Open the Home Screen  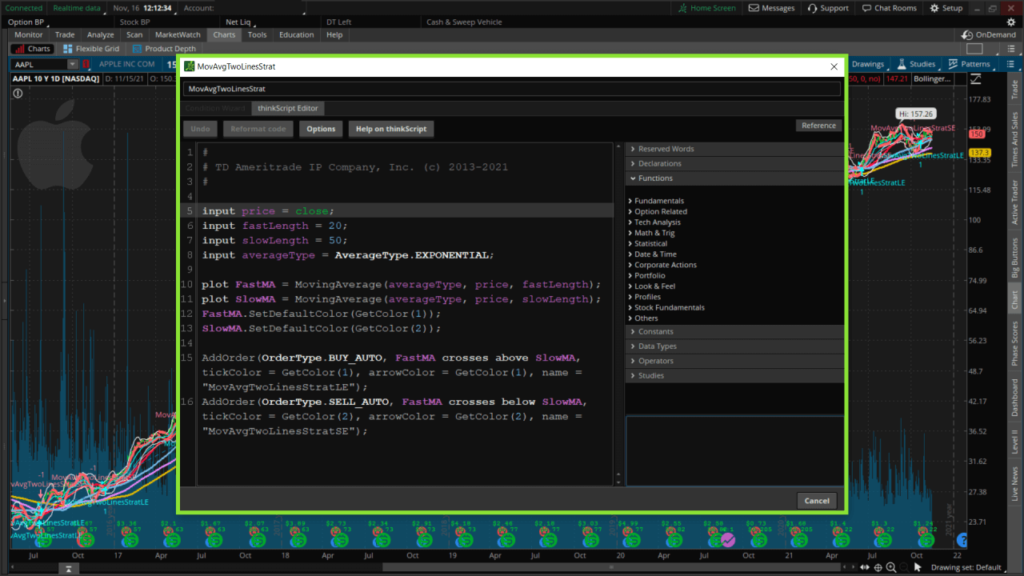coord(707,8)
